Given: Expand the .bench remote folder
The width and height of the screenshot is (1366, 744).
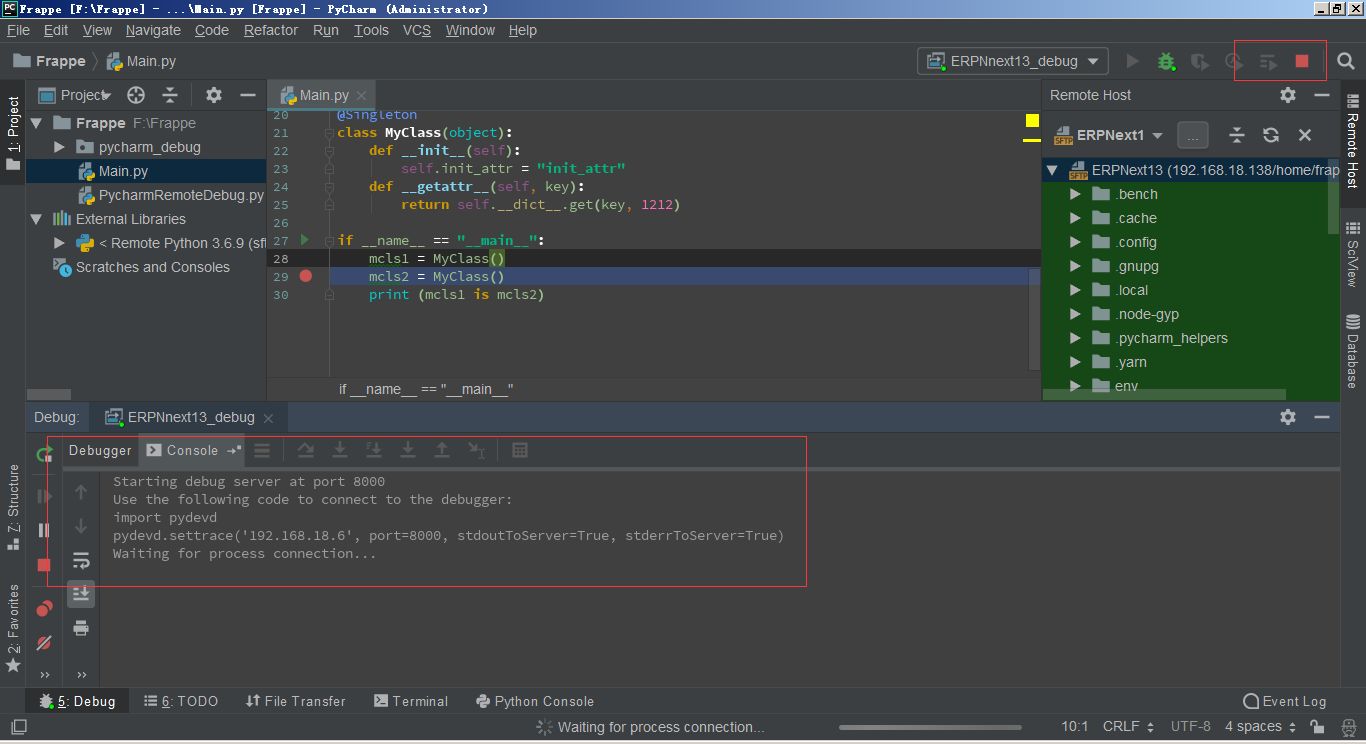Looking at the screenshot, I should (x=1075, y=194).
